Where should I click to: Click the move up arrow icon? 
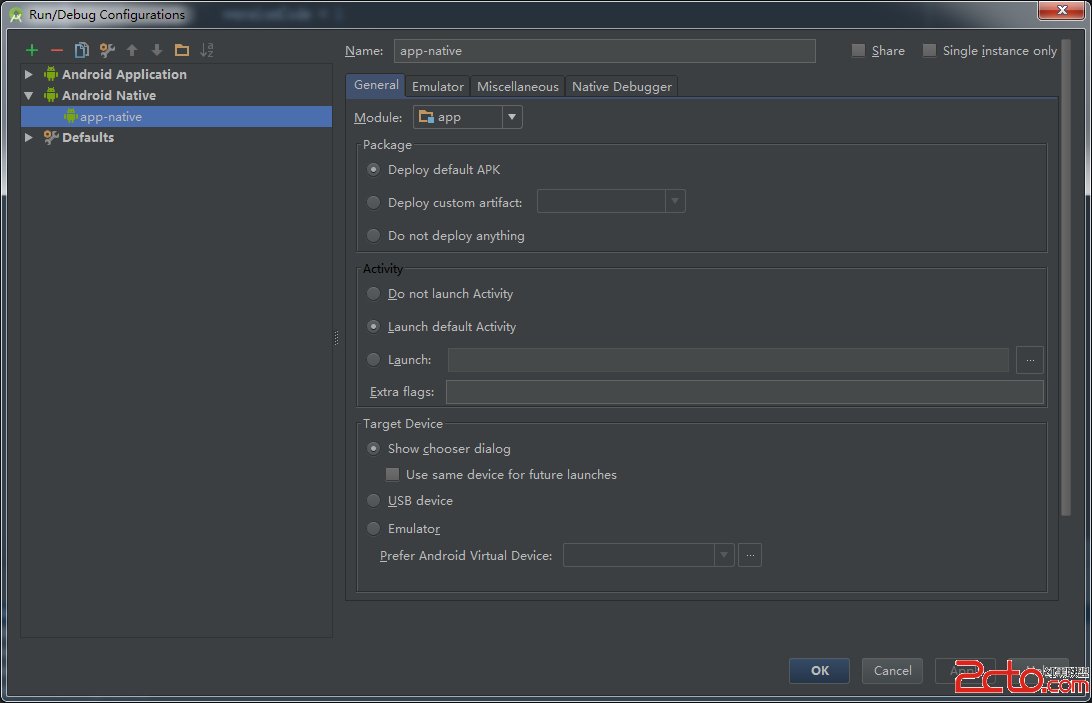coord(132,50)
